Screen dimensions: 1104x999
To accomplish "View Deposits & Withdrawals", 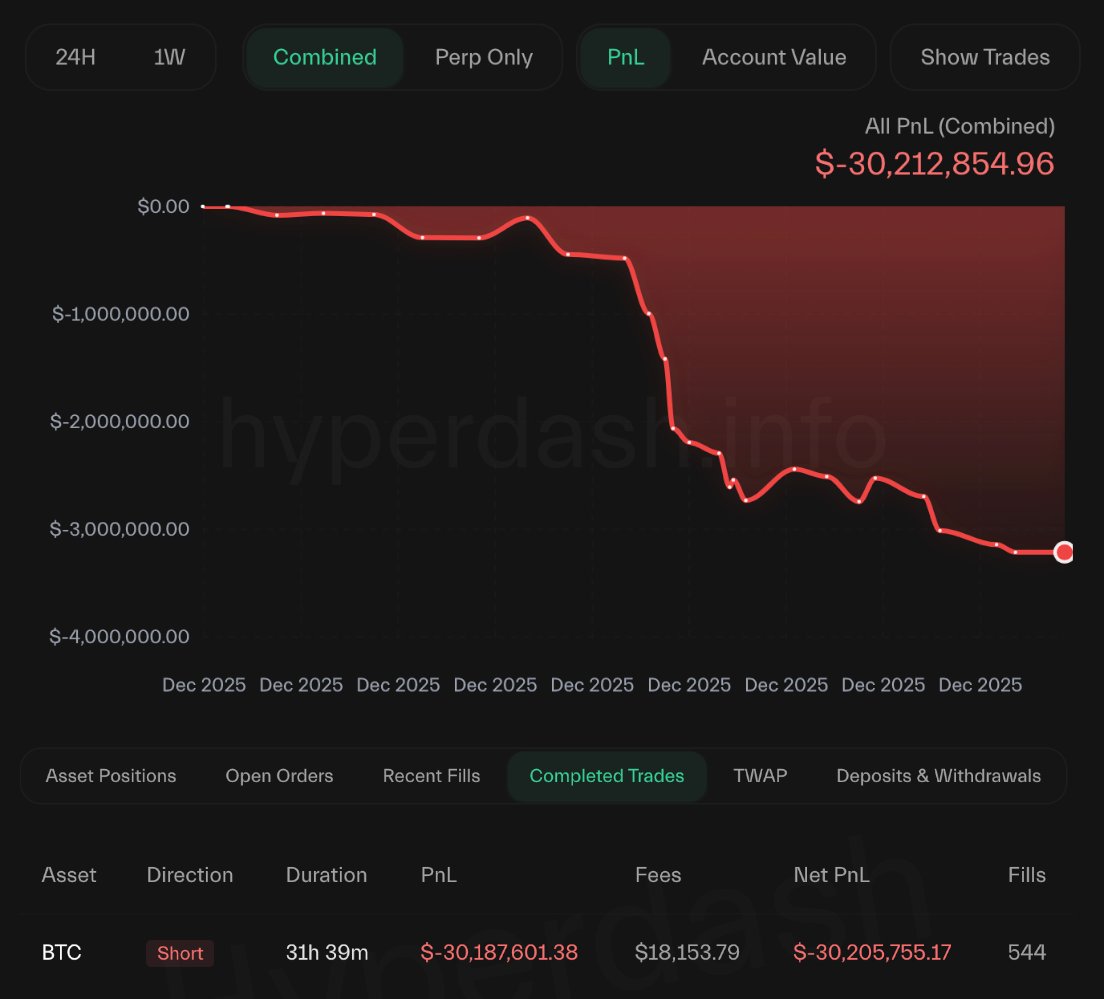I will 938,776.
